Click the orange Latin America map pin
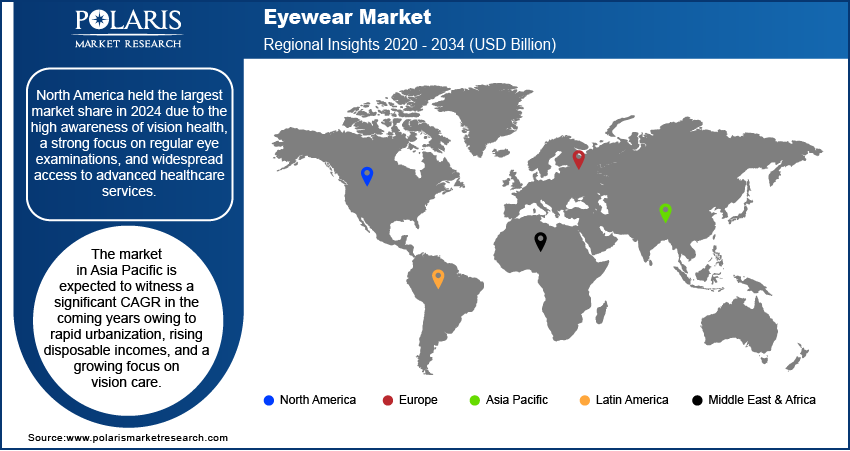The width and height of the screenshot is (850, 451). 438,279
